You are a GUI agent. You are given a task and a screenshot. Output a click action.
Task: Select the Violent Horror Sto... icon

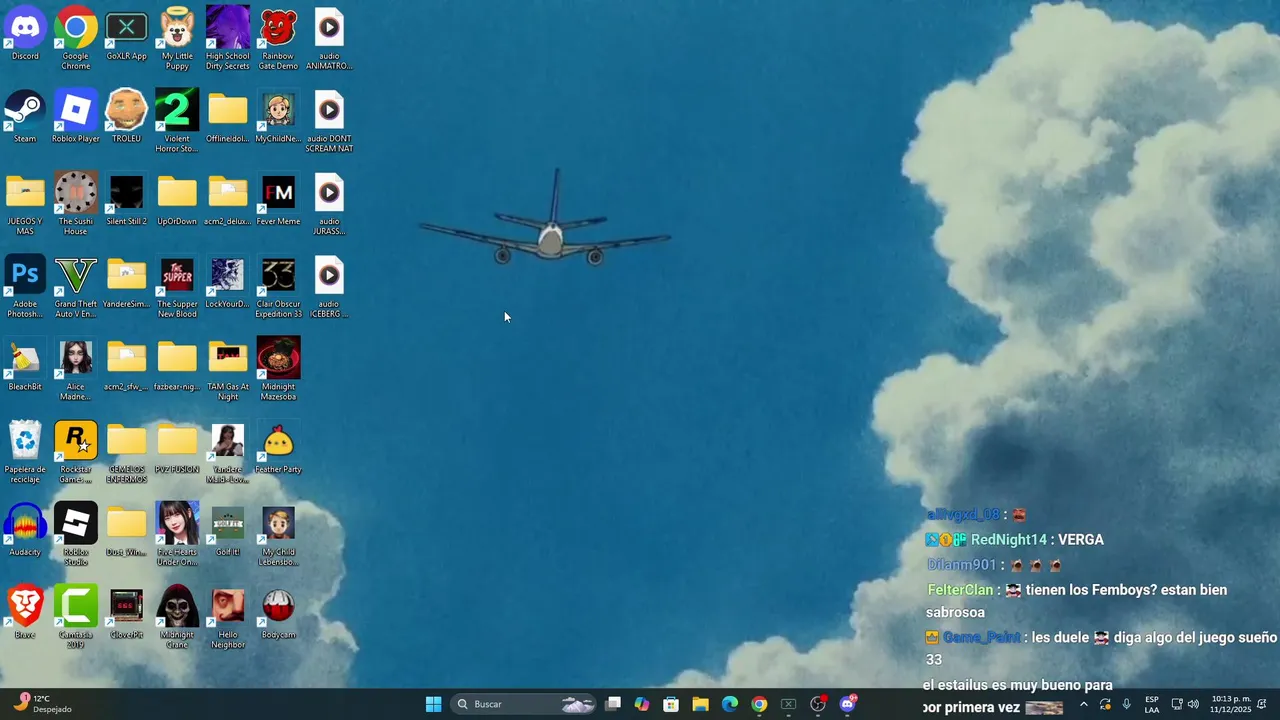[x=177, y=121]
